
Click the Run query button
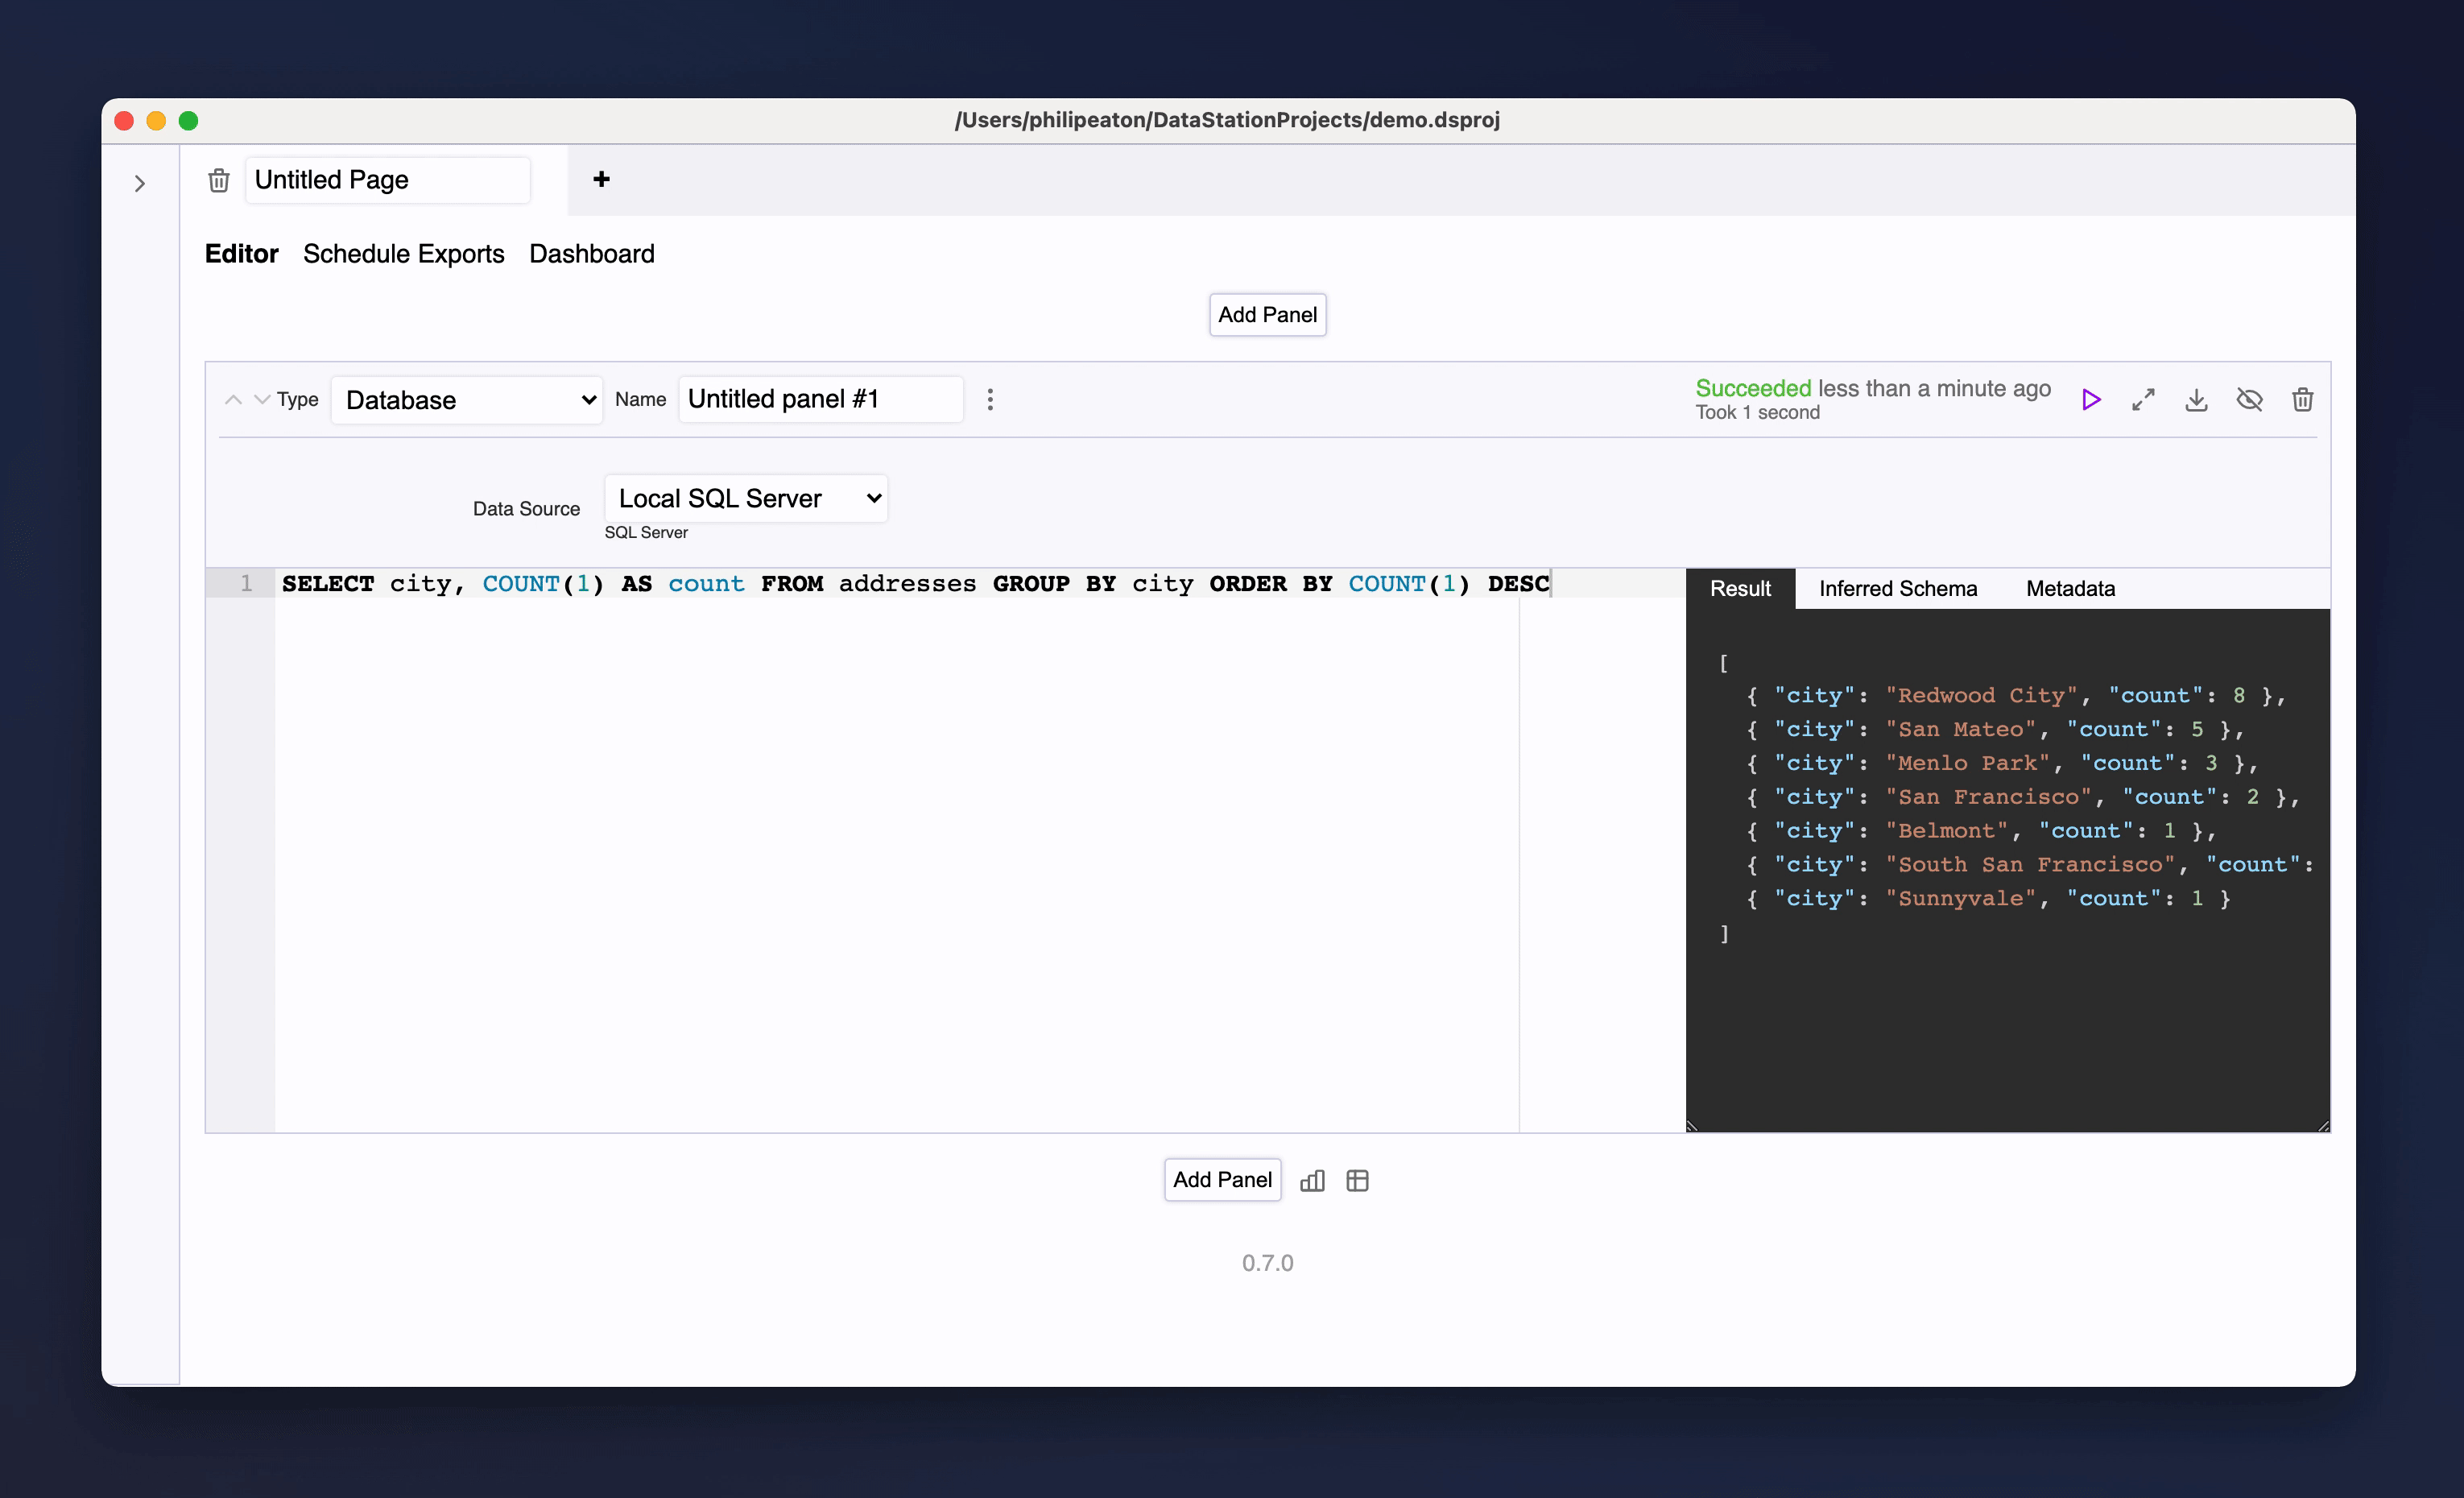[2093, 398]
